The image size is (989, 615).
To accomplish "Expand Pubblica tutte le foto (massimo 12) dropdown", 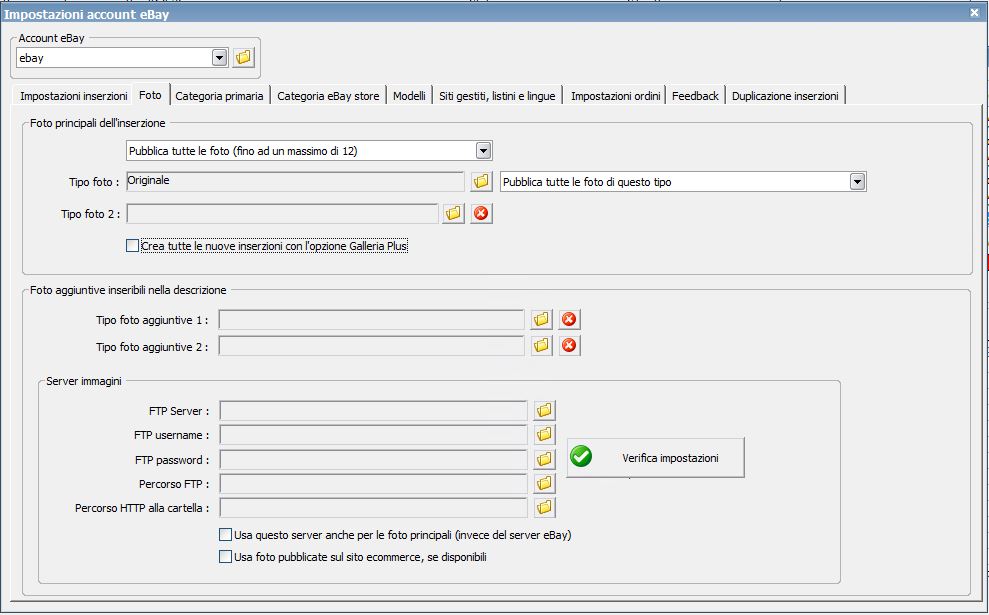I will click(484, 151).
